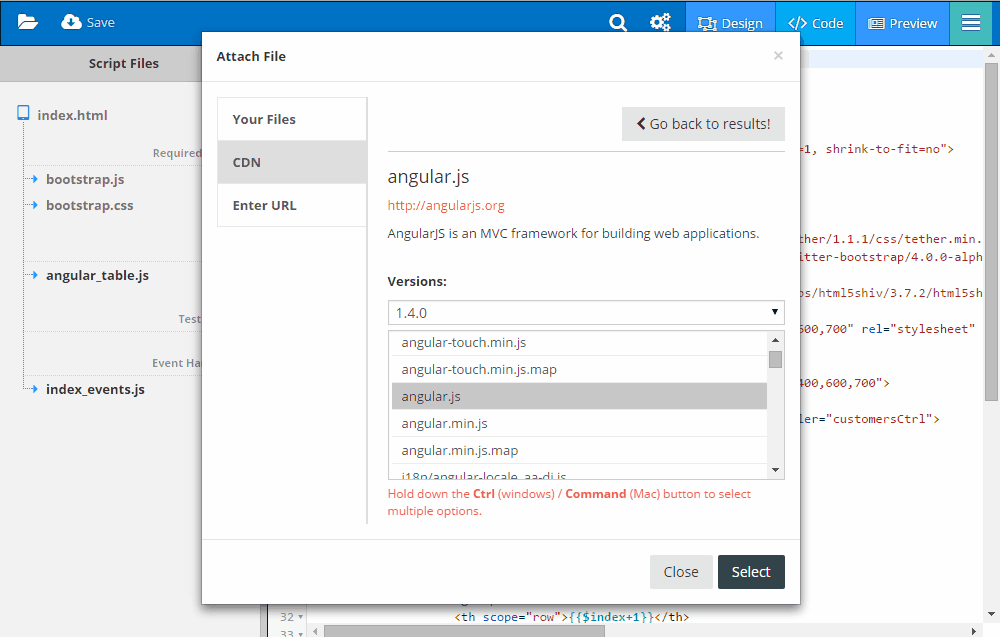
Task: Close the Attach File dialog with Close button
Action: point(681,571)
